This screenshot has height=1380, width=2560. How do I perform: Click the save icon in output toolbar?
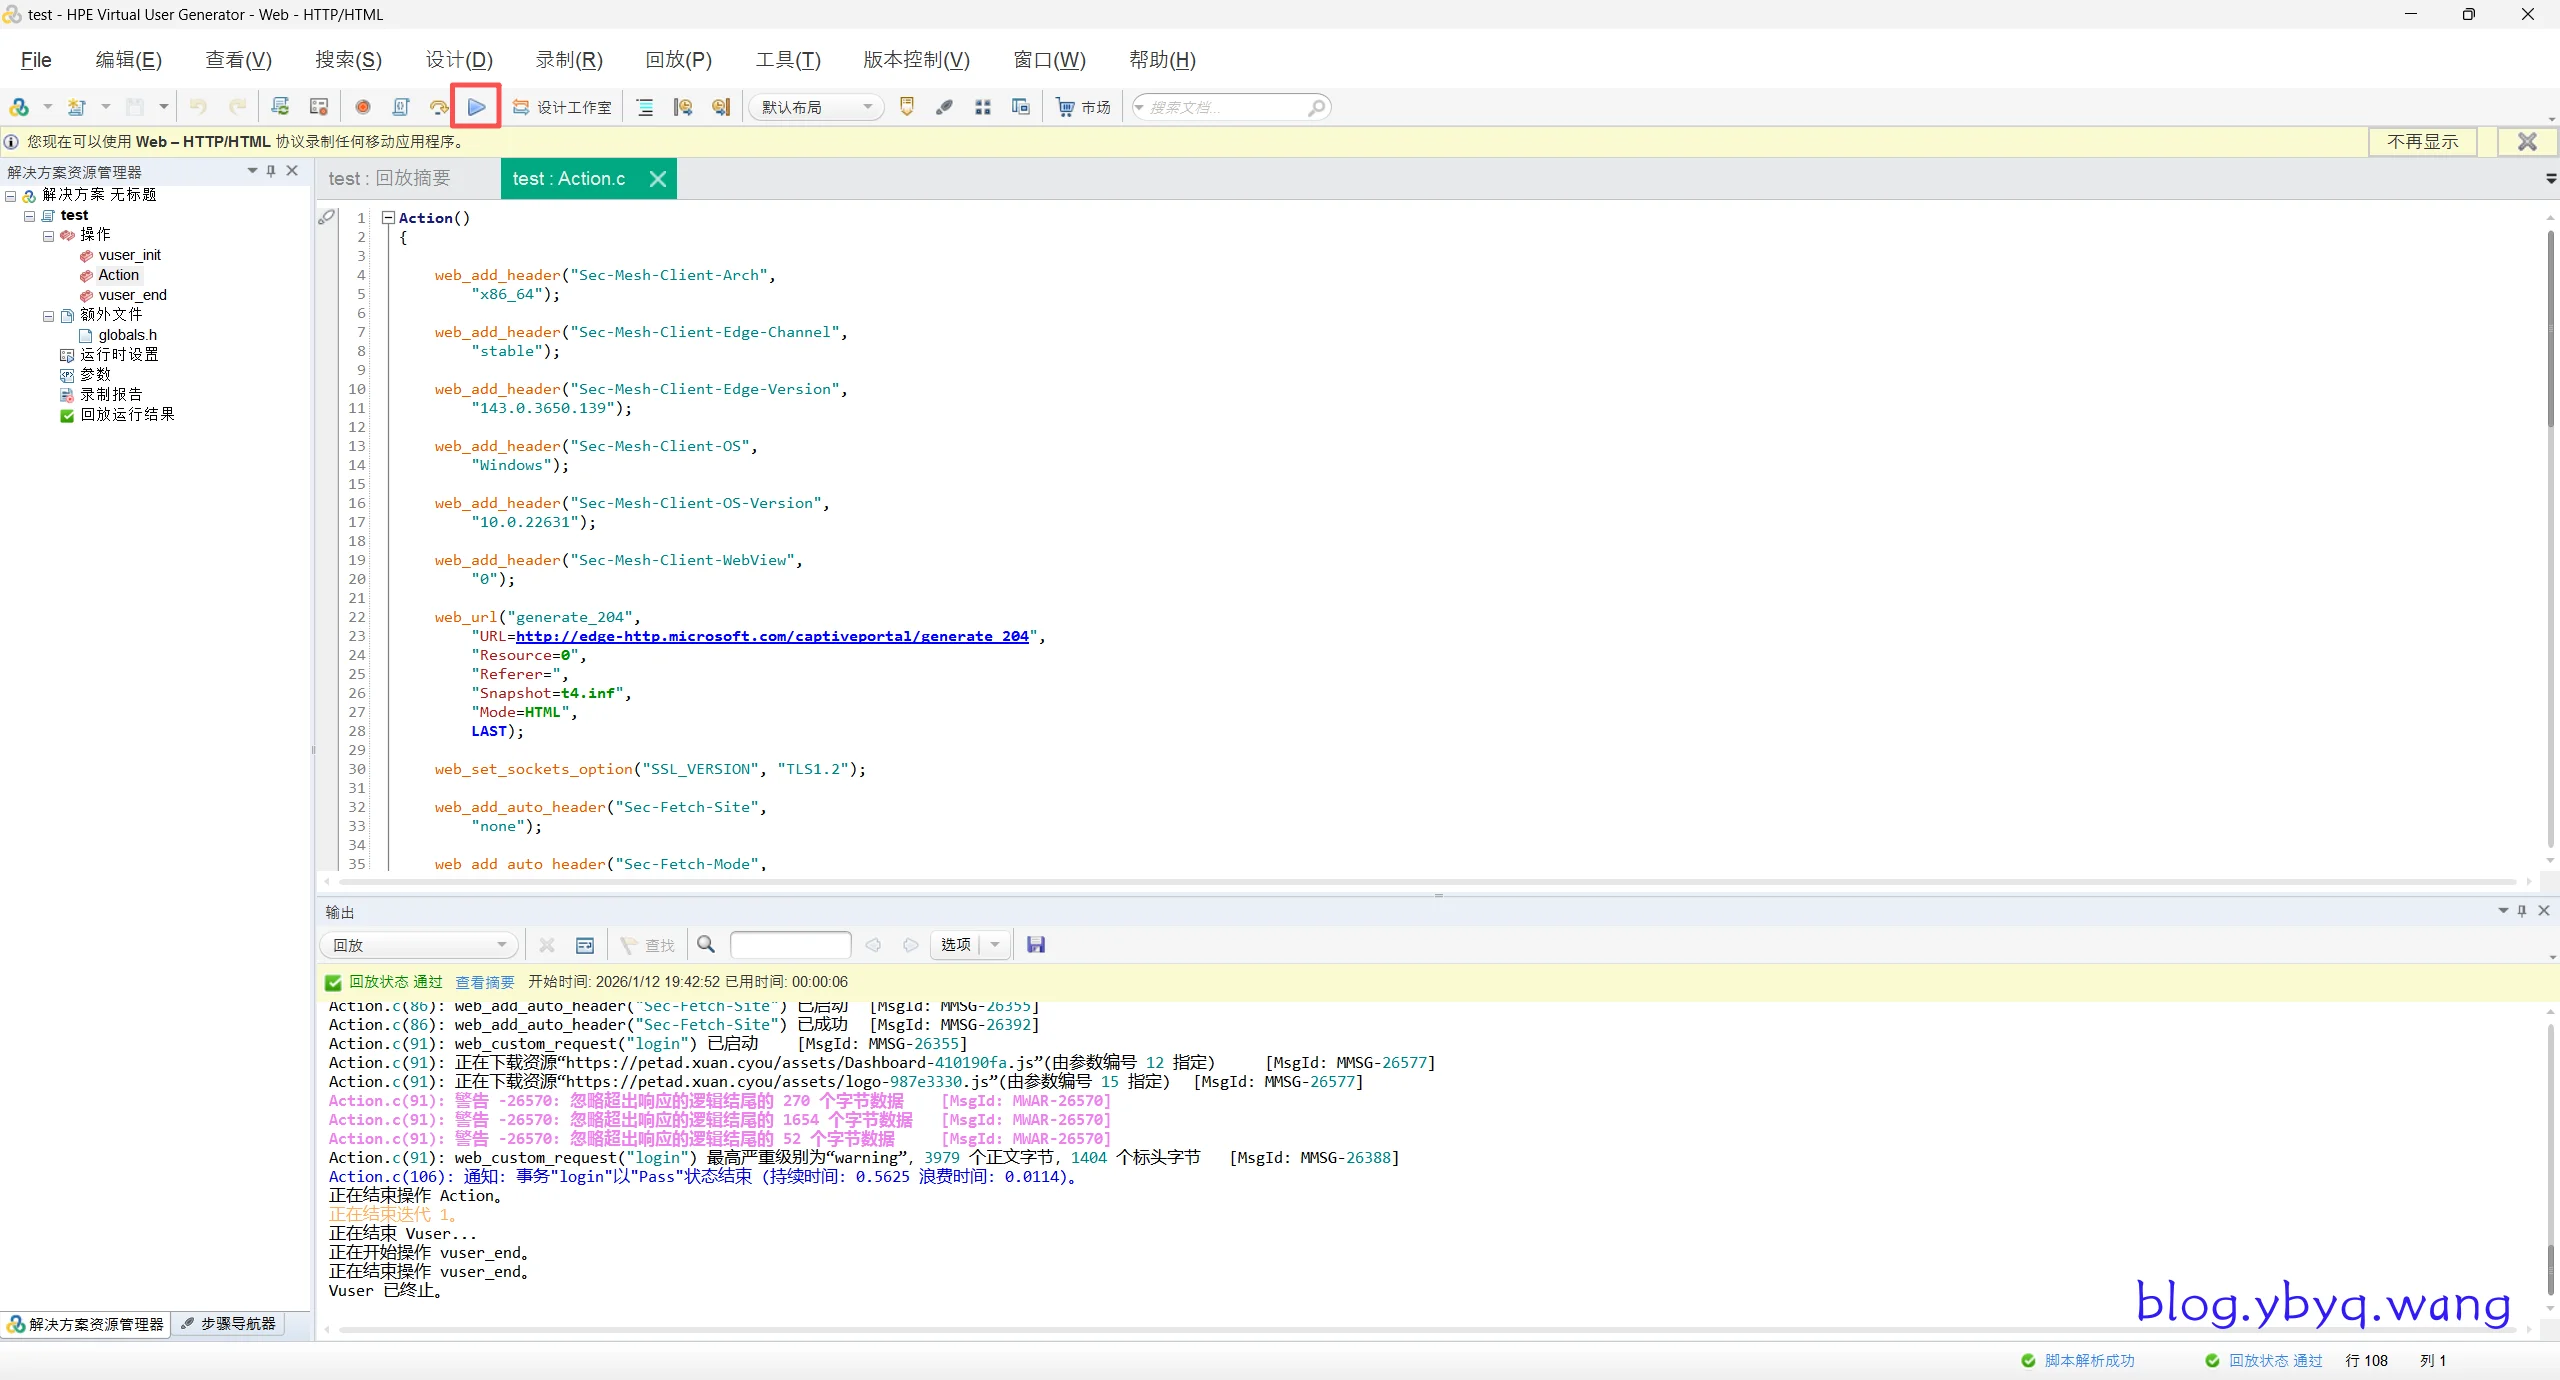click(1036, 945)
